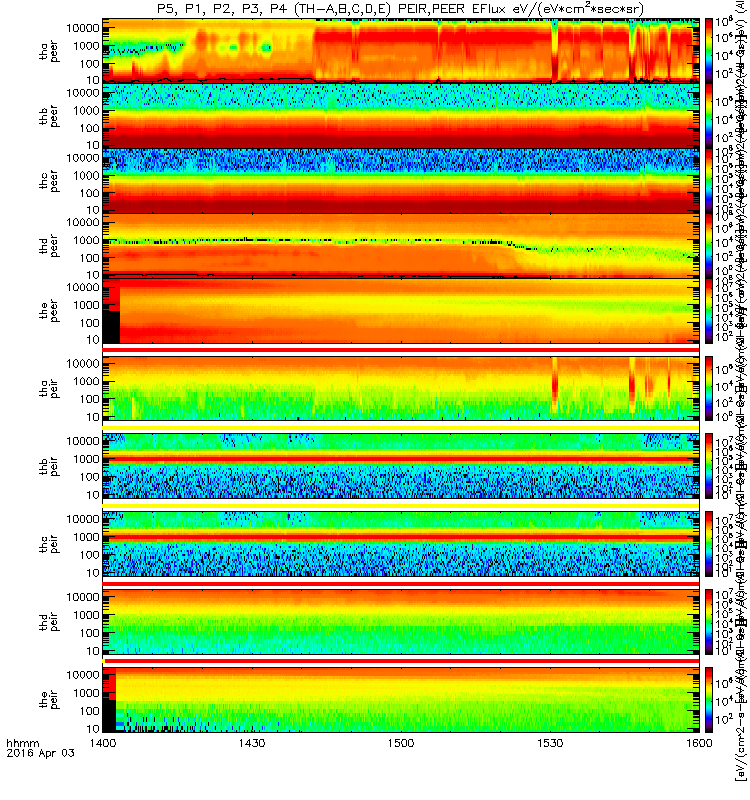Click the 1000 tick of the peir panel

[86, 693]
